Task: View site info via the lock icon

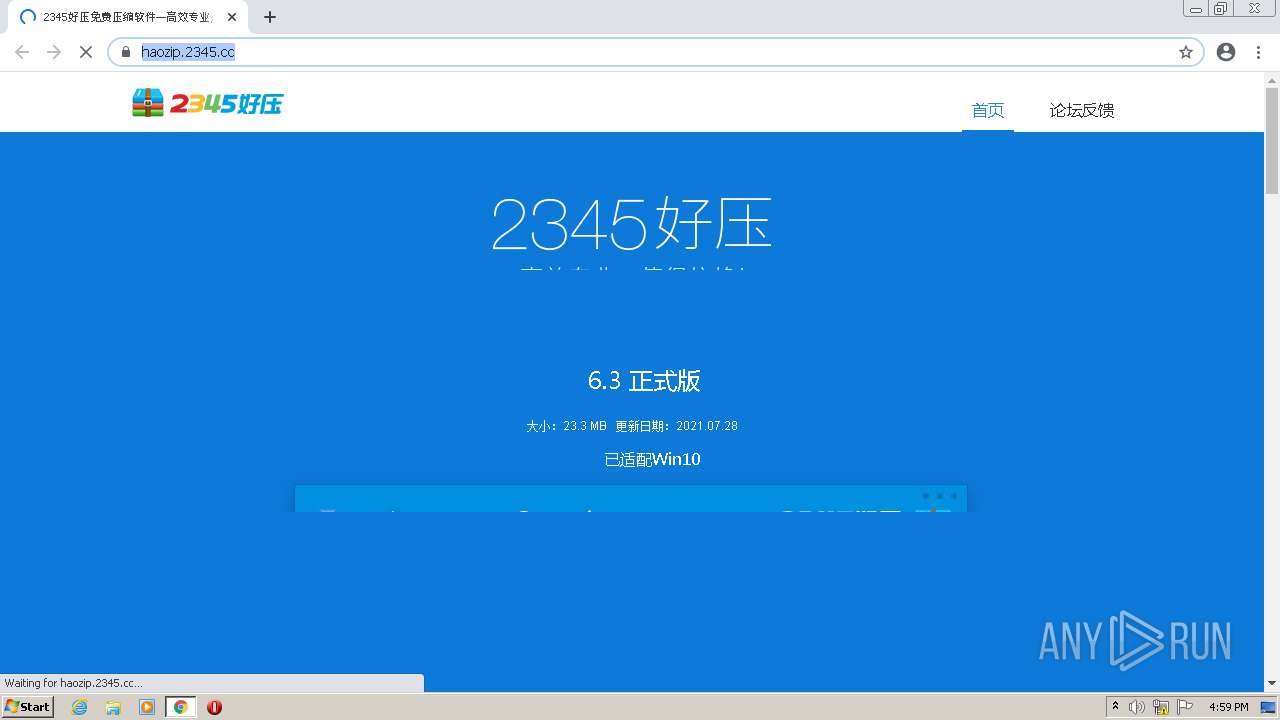Action: tap(126, 52)
